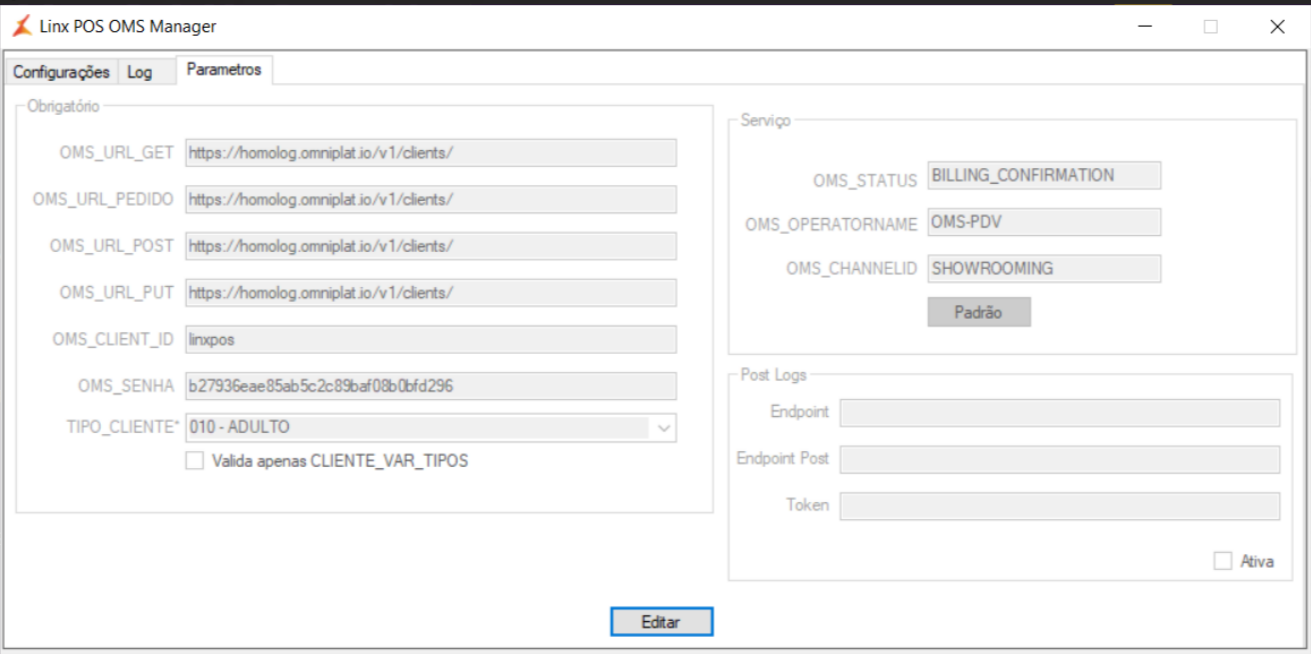
Task: Click the OMS_CHANNELID field
Action: [x=1044, y=268]
